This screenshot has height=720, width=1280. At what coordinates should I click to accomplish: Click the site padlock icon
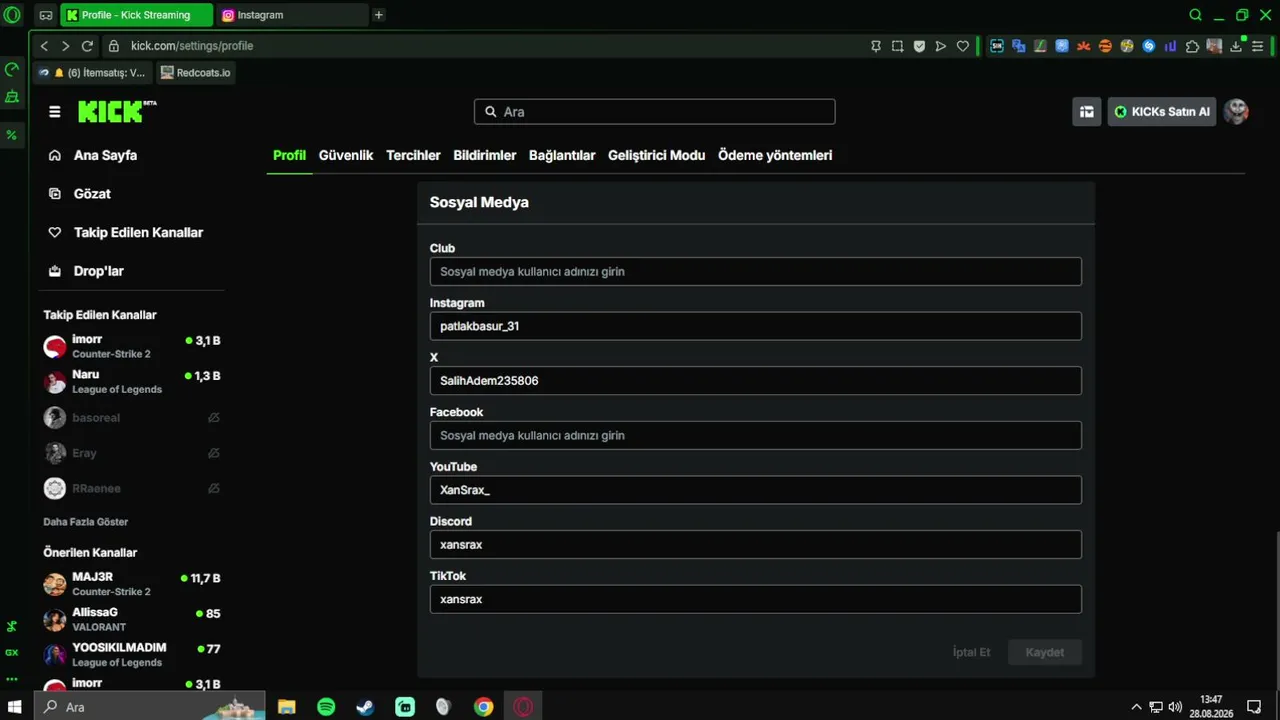pos(114,46)
